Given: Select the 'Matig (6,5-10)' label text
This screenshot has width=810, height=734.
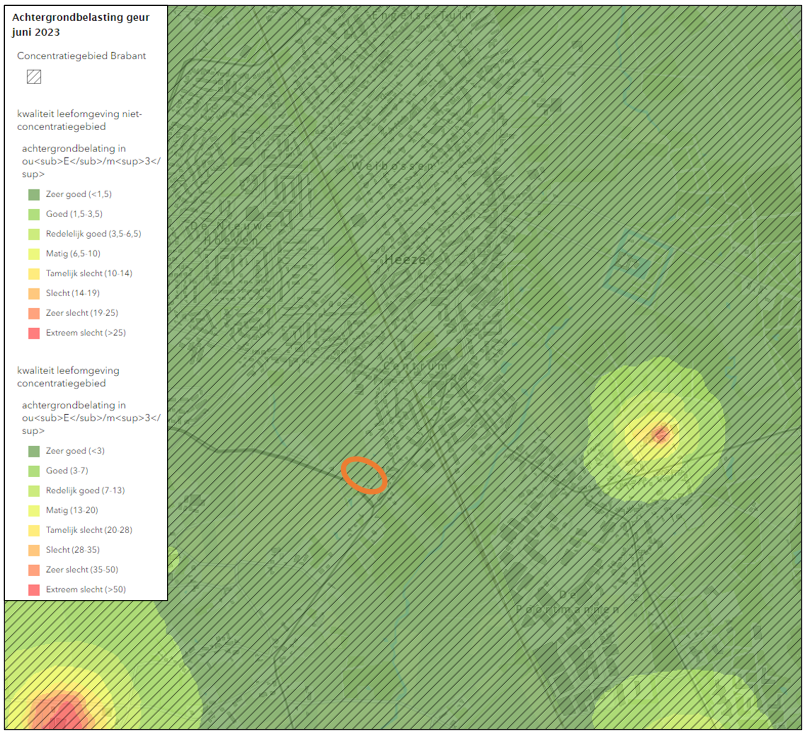Looking at the screenshot, I should 73,254.
